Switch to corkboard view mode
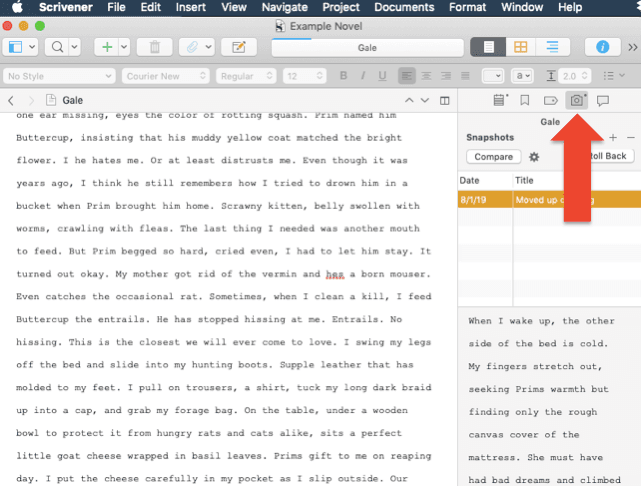This screenshot has height=486, width=641. pos(520,47)
